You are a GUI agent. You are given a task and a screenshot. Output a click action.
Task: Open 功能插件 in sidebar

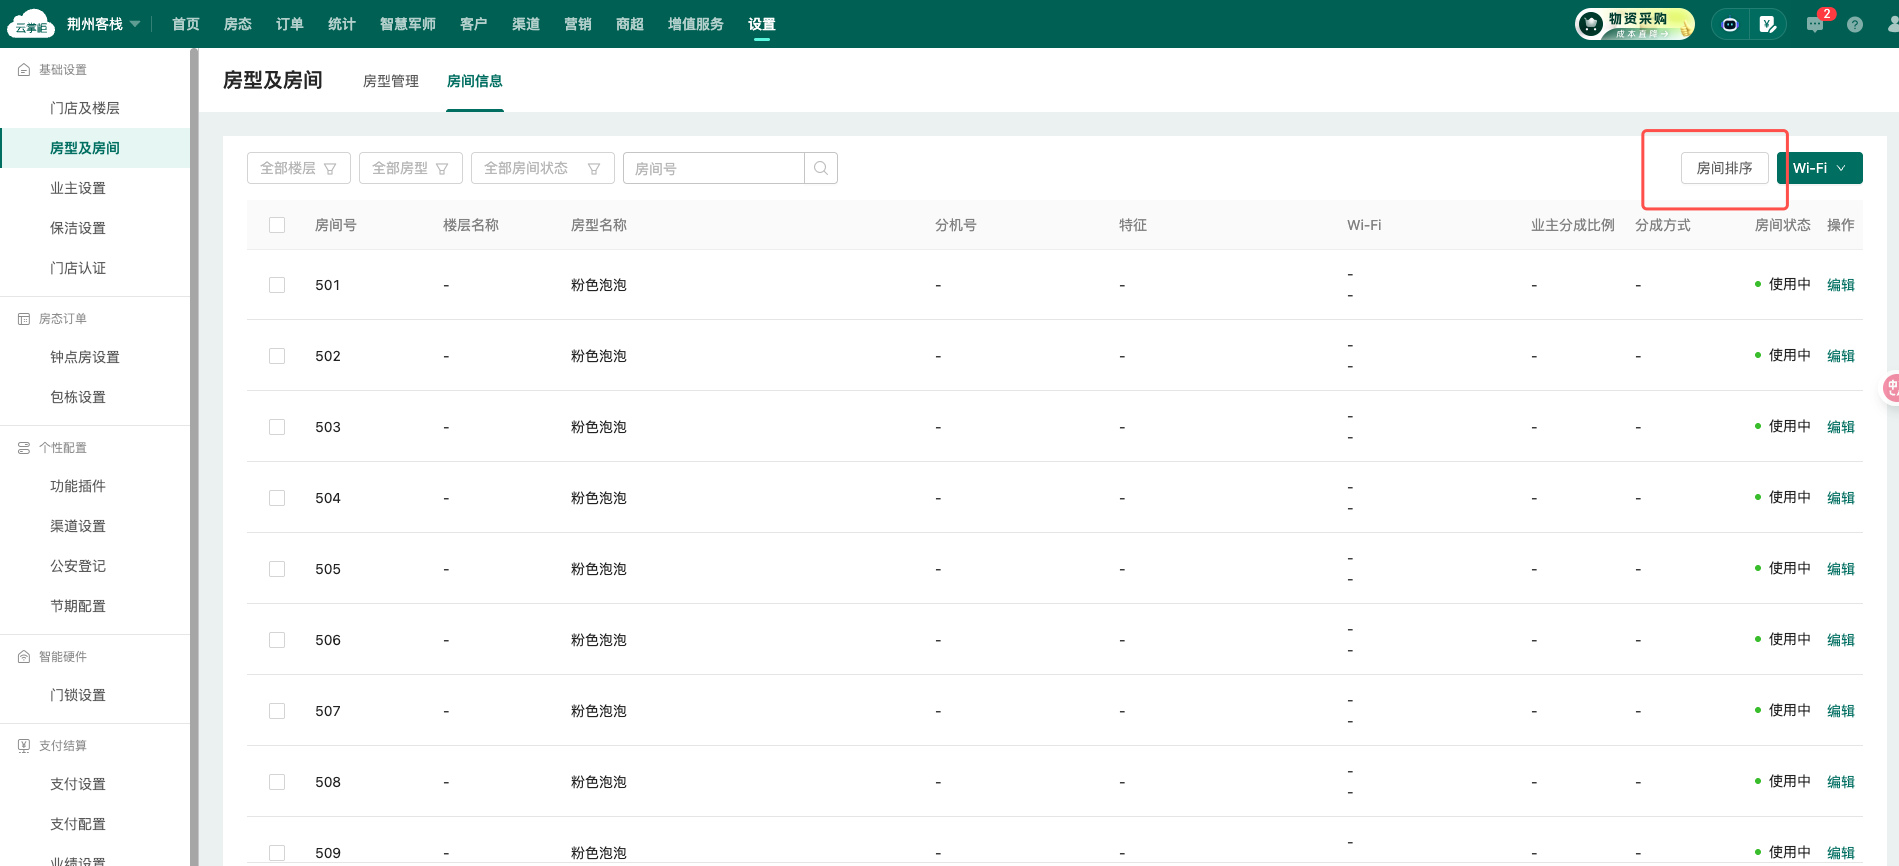coord(78,486)
